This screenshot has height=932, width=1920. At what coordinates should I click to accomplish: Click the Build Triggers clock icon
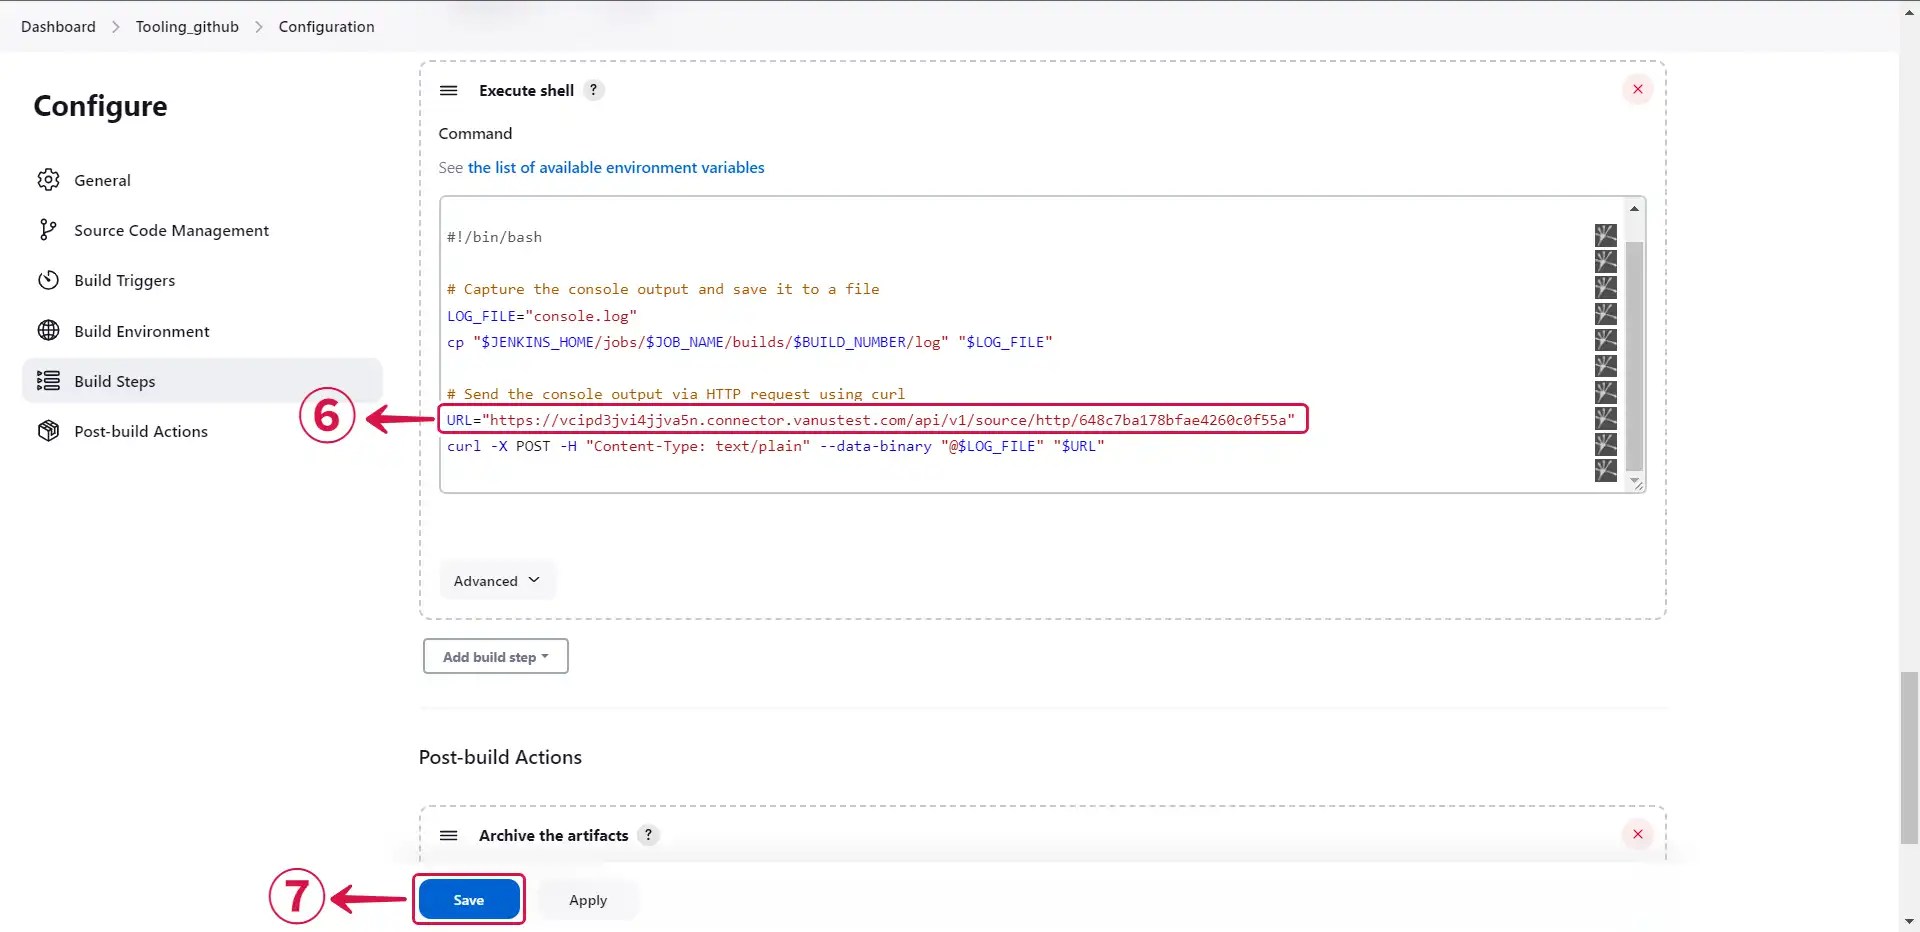(48, 280)
